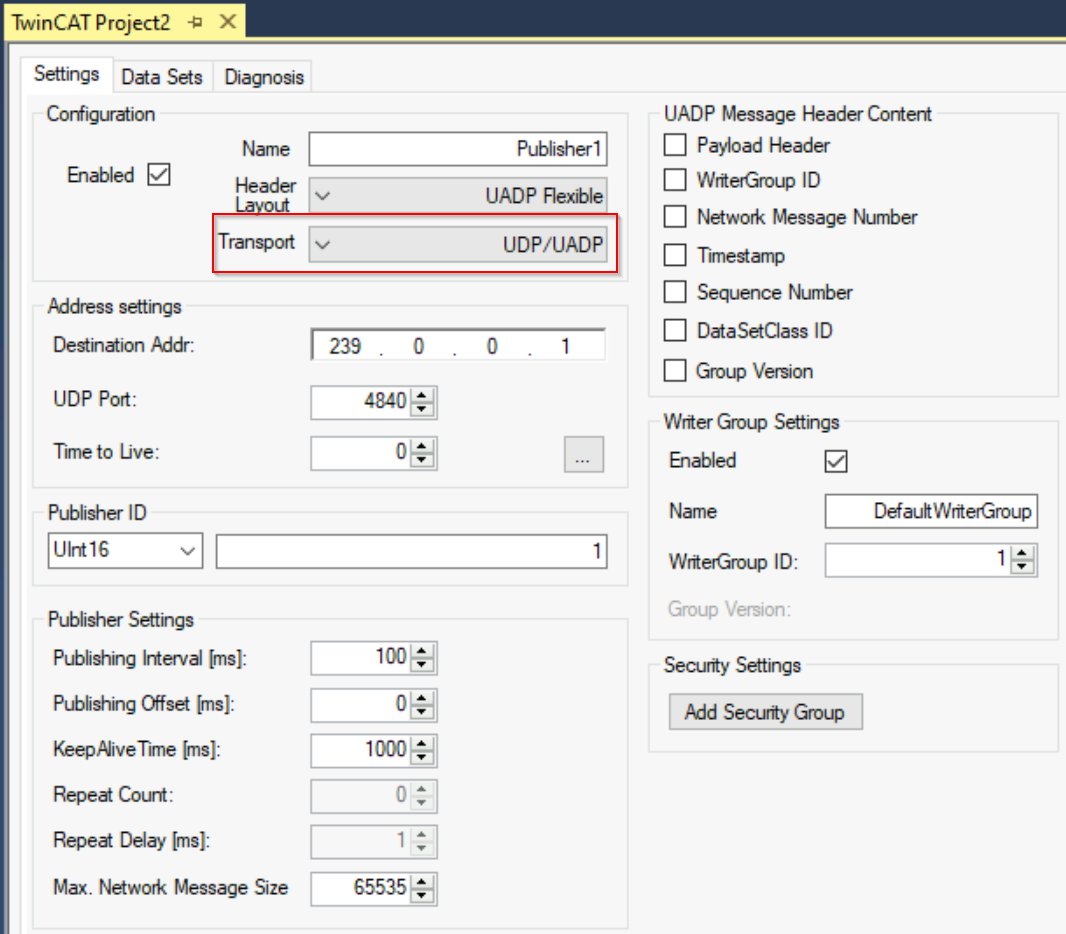
Task: Enable the Payload Header checkbox
Action: (675, 145)
